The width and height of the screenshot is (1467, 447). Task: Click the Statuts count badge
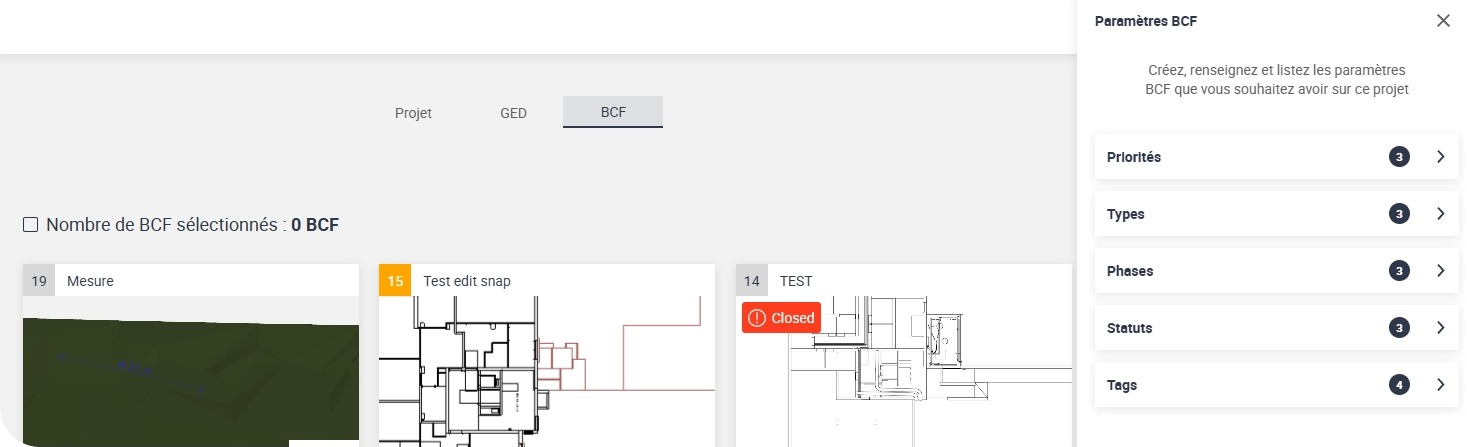click(x=1399, y=328)
